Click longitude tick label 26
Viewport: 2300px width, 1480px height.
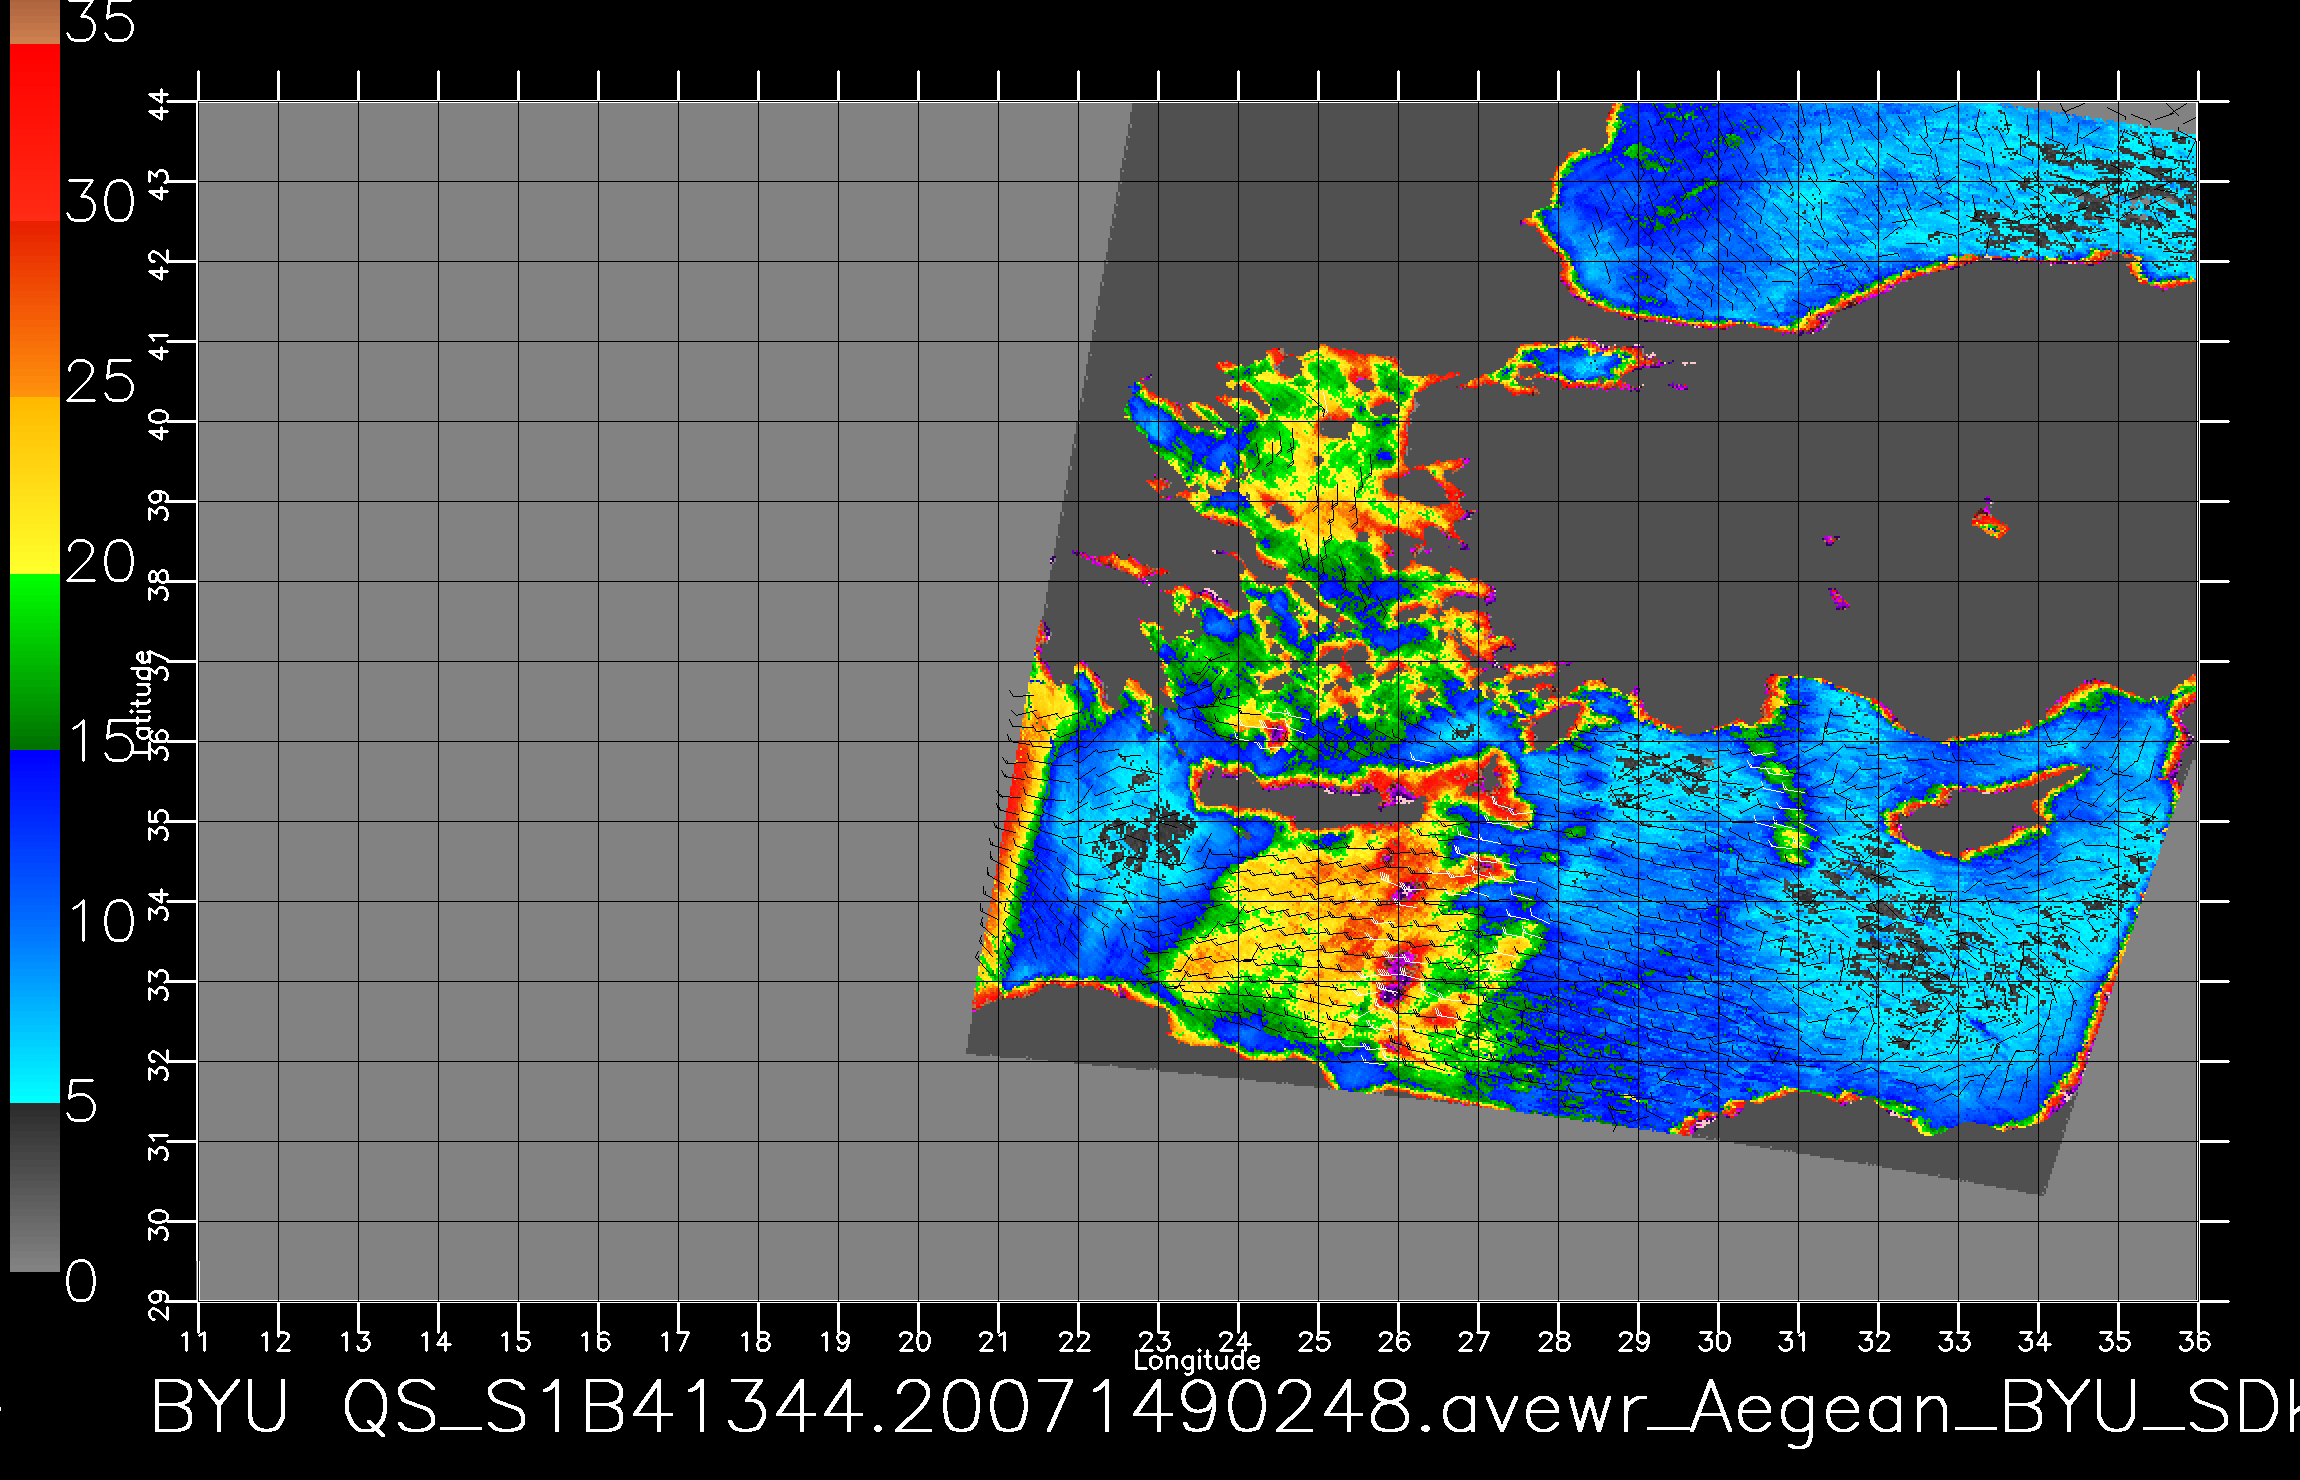pyautogui.click(x=1395, y=1341)
